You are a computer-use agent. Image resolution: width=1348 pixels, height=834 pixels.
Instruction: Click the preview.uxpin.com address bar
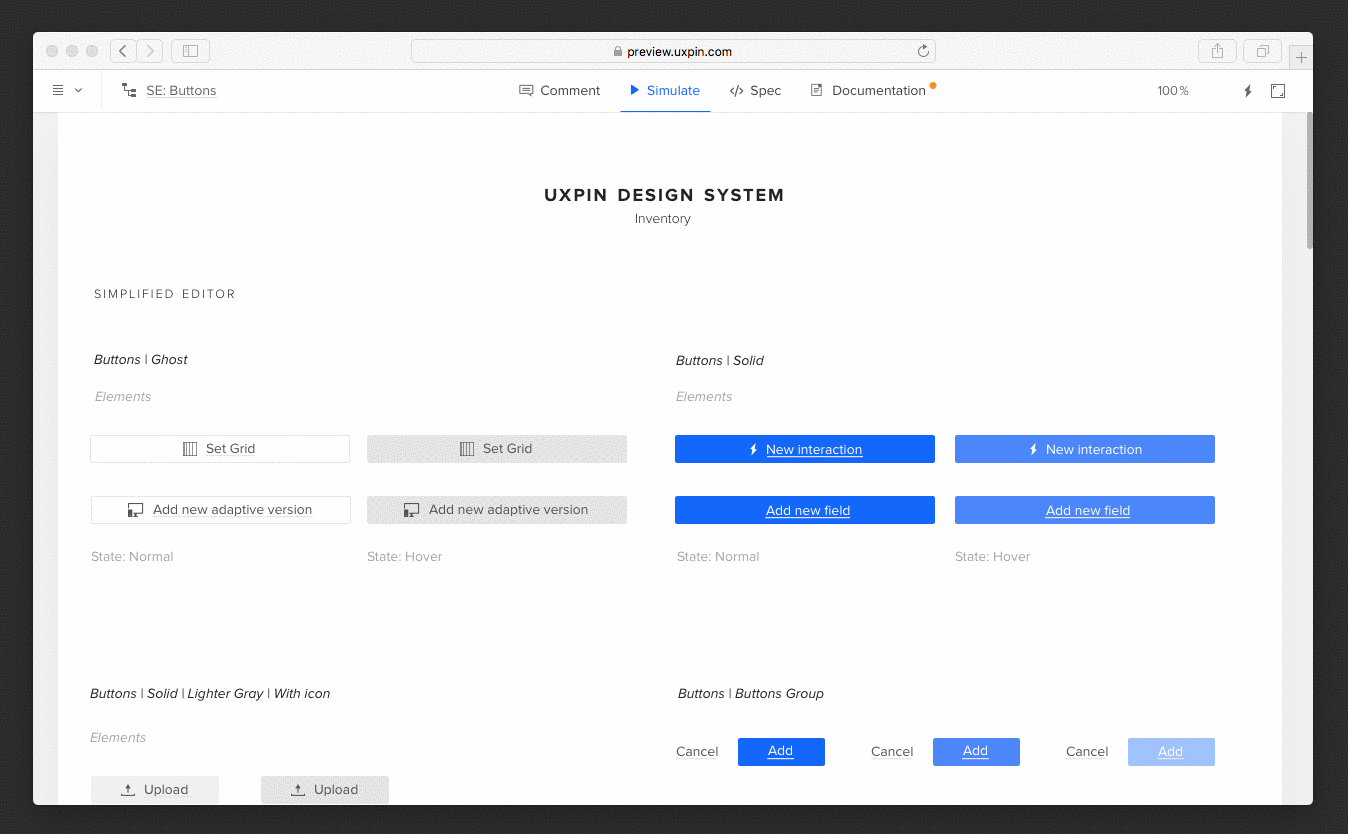[x=672, y=51]
